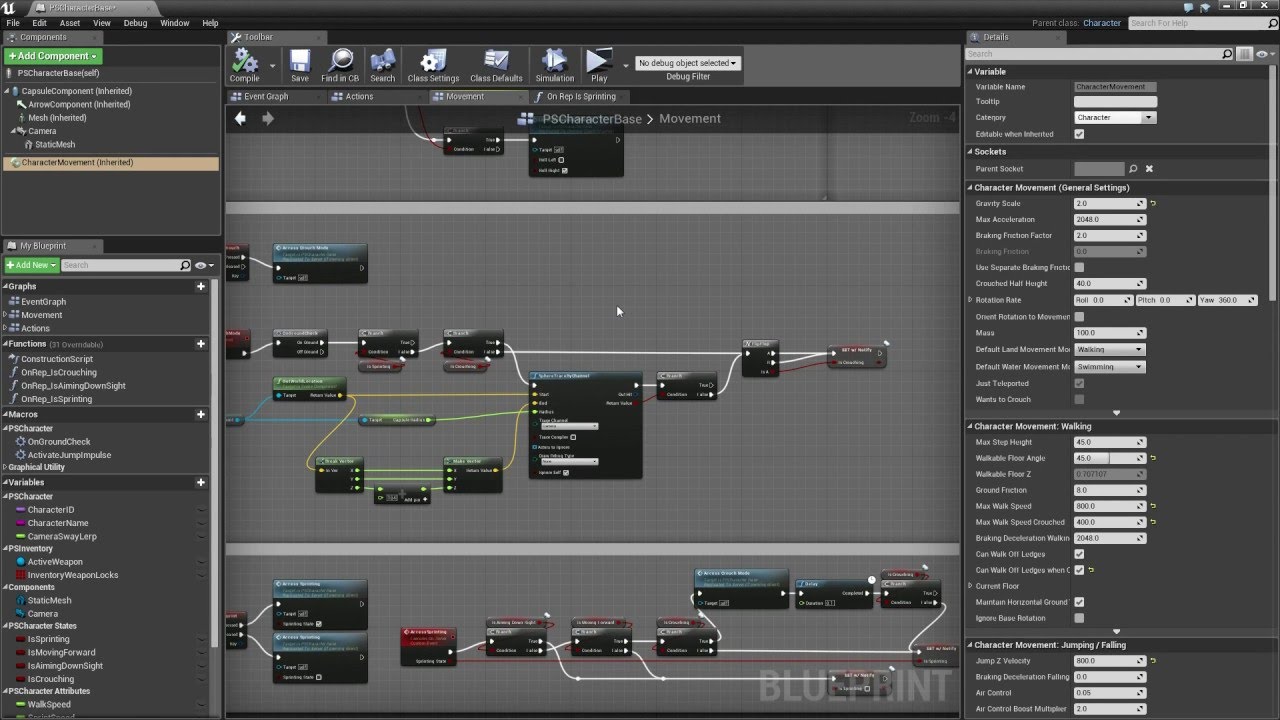
Task: Enable Use Separate Braking Friction checkbox
Action: click(x=1079, y=268)
